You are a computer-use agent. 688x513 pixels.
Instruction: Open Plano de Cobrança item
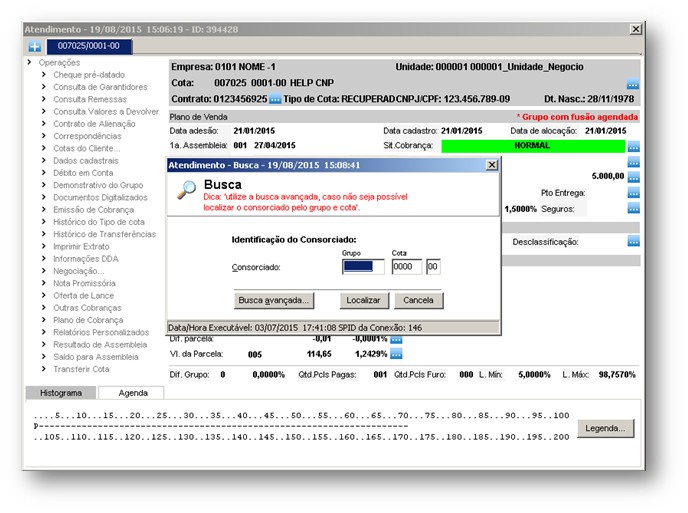[88, 320]
